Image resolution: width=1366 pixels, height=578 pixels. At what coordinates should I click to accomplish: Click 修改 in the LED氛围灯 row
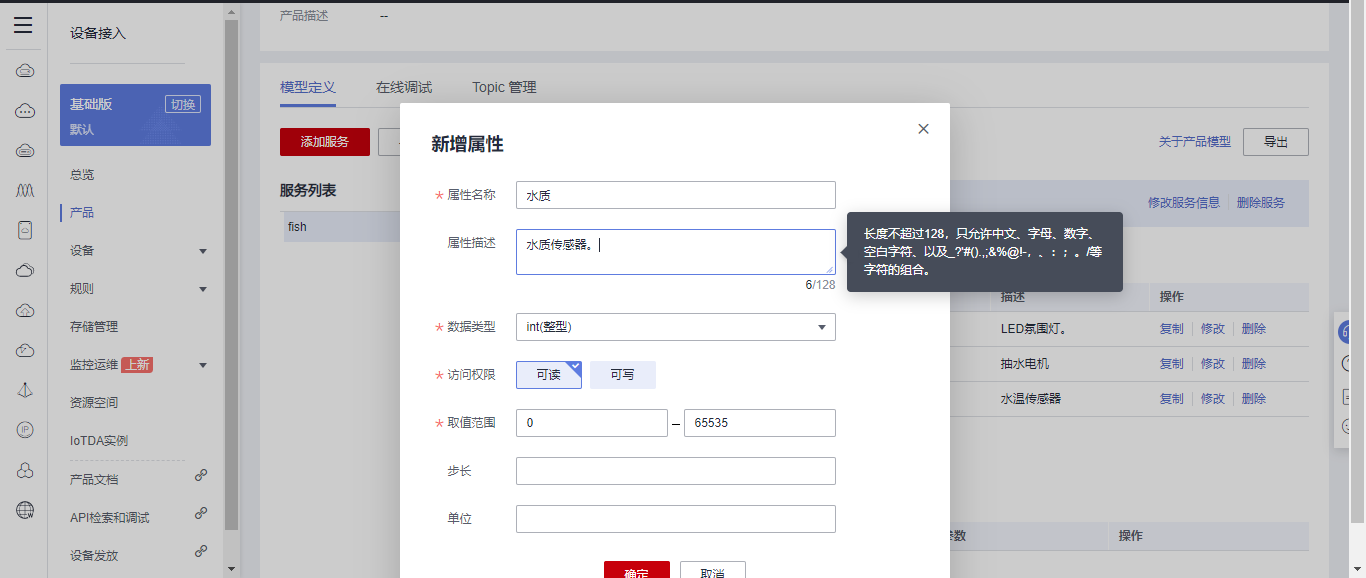1212,329
